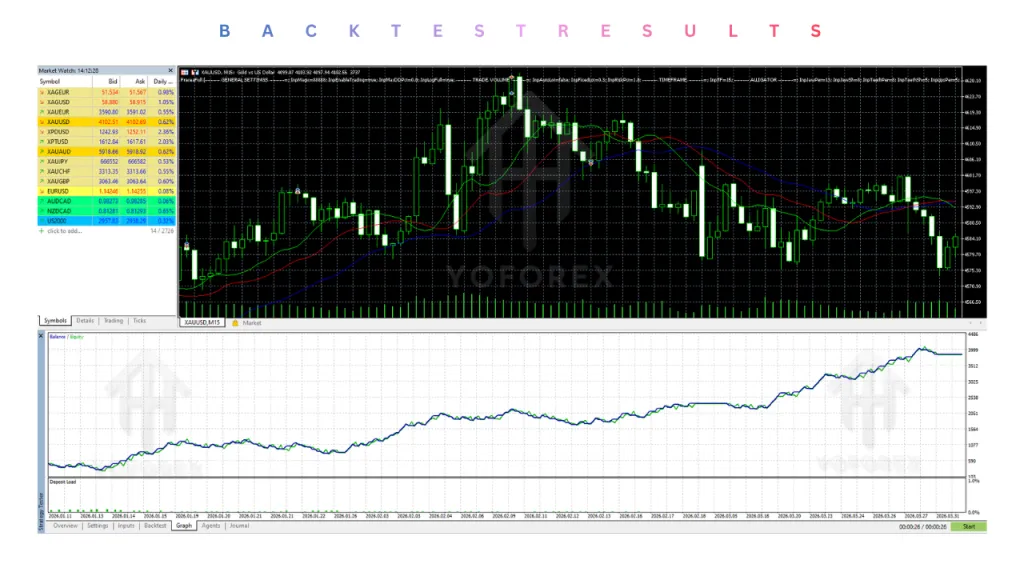Select the XPTUSD symbol row
This screenshot has width=1024, height=576.
click(x=106, y=142)
